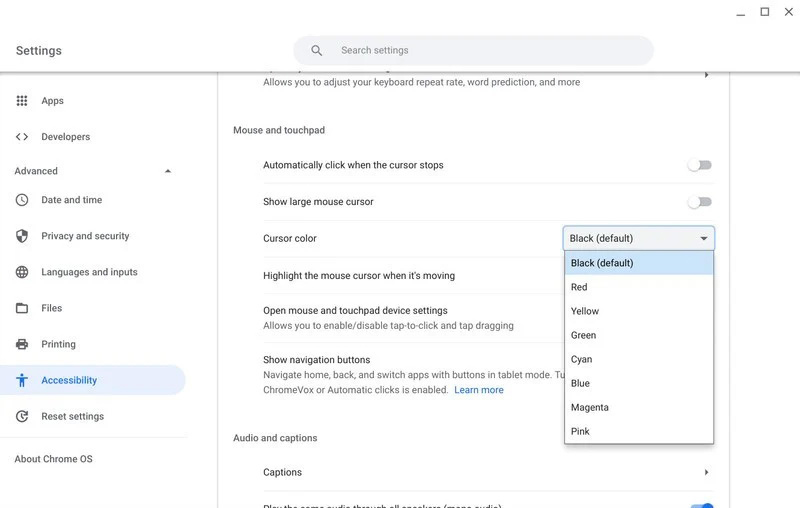
Task: Open Files settings section
Action: click(52, 308)
